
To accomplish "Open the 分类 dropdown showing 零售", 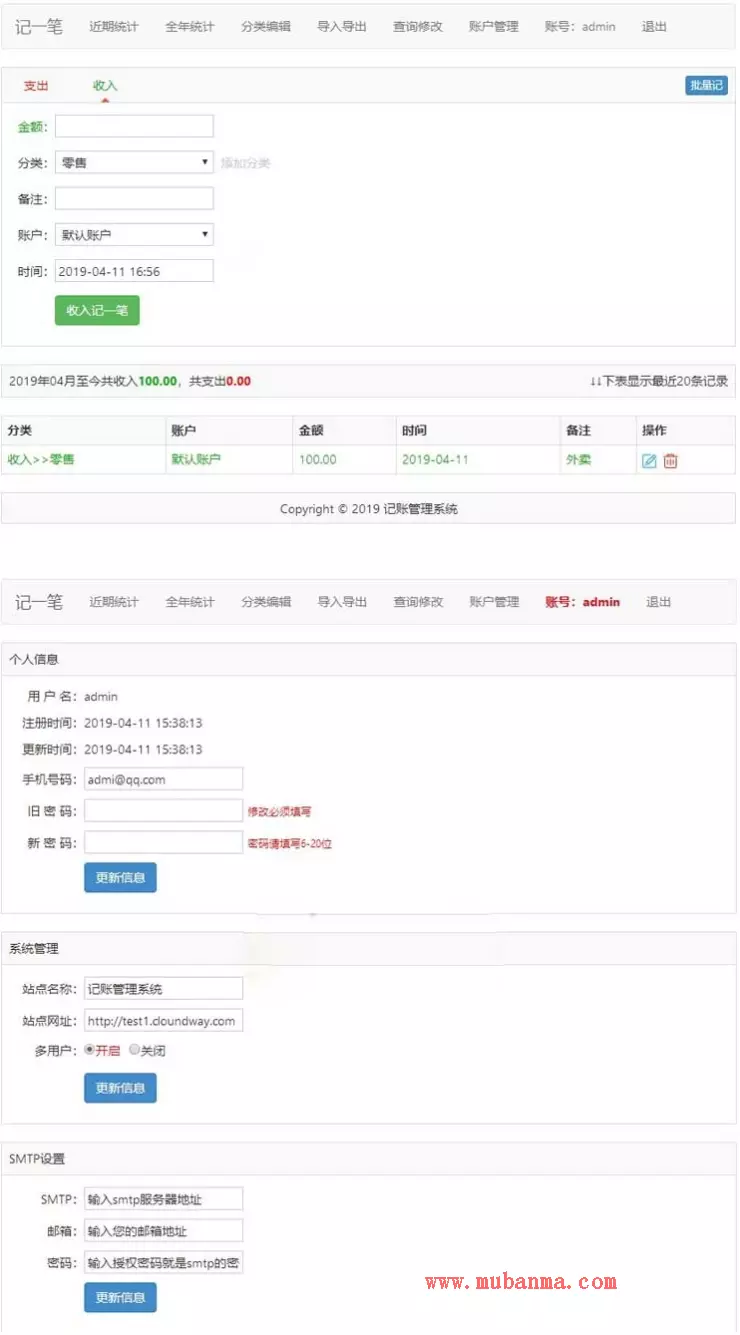I will pyautogui.click(x=134, y=162).
